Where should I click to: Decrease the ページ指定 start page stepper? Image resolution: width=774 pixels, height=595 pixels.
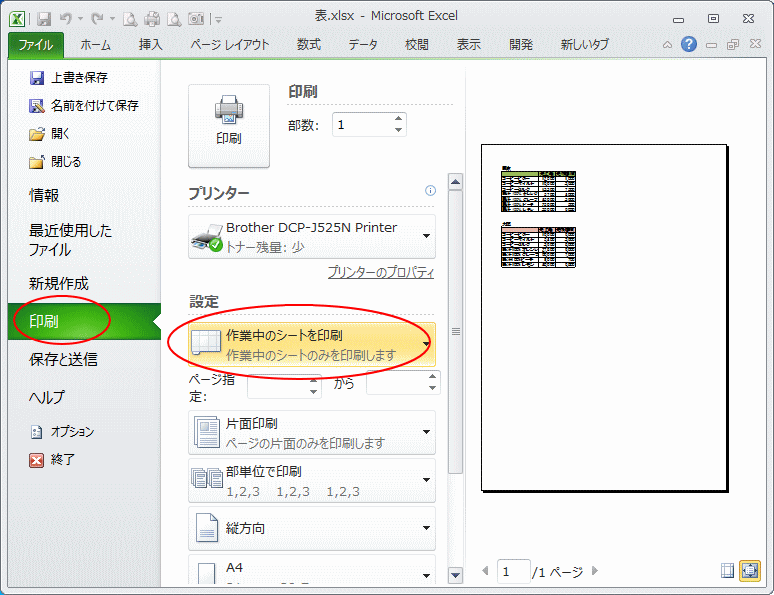tap(314, 393)
